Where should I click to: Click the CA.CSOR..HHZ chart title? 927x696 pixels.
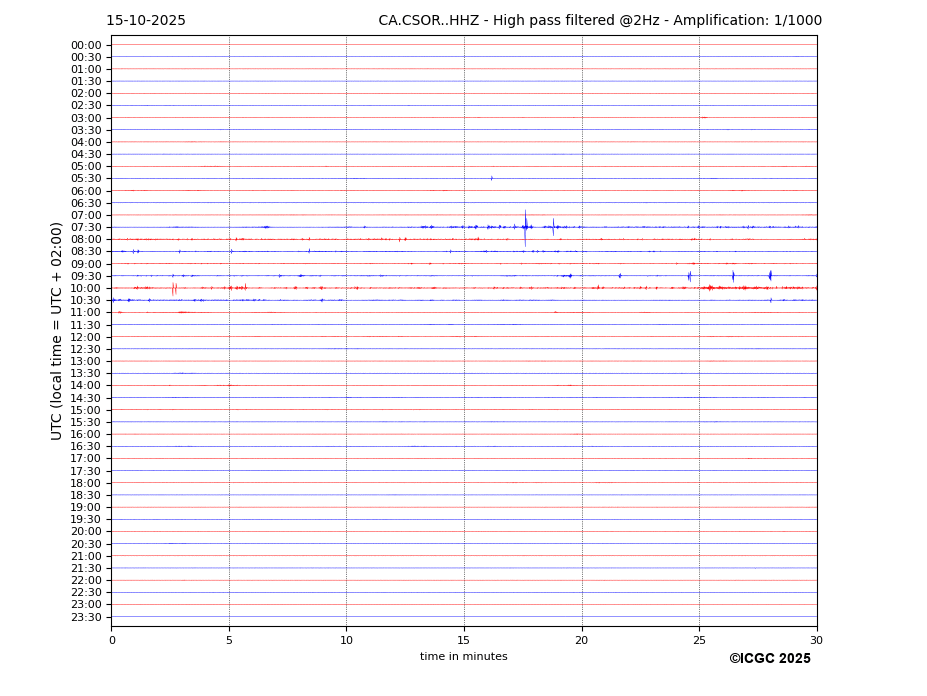point(600,21)
